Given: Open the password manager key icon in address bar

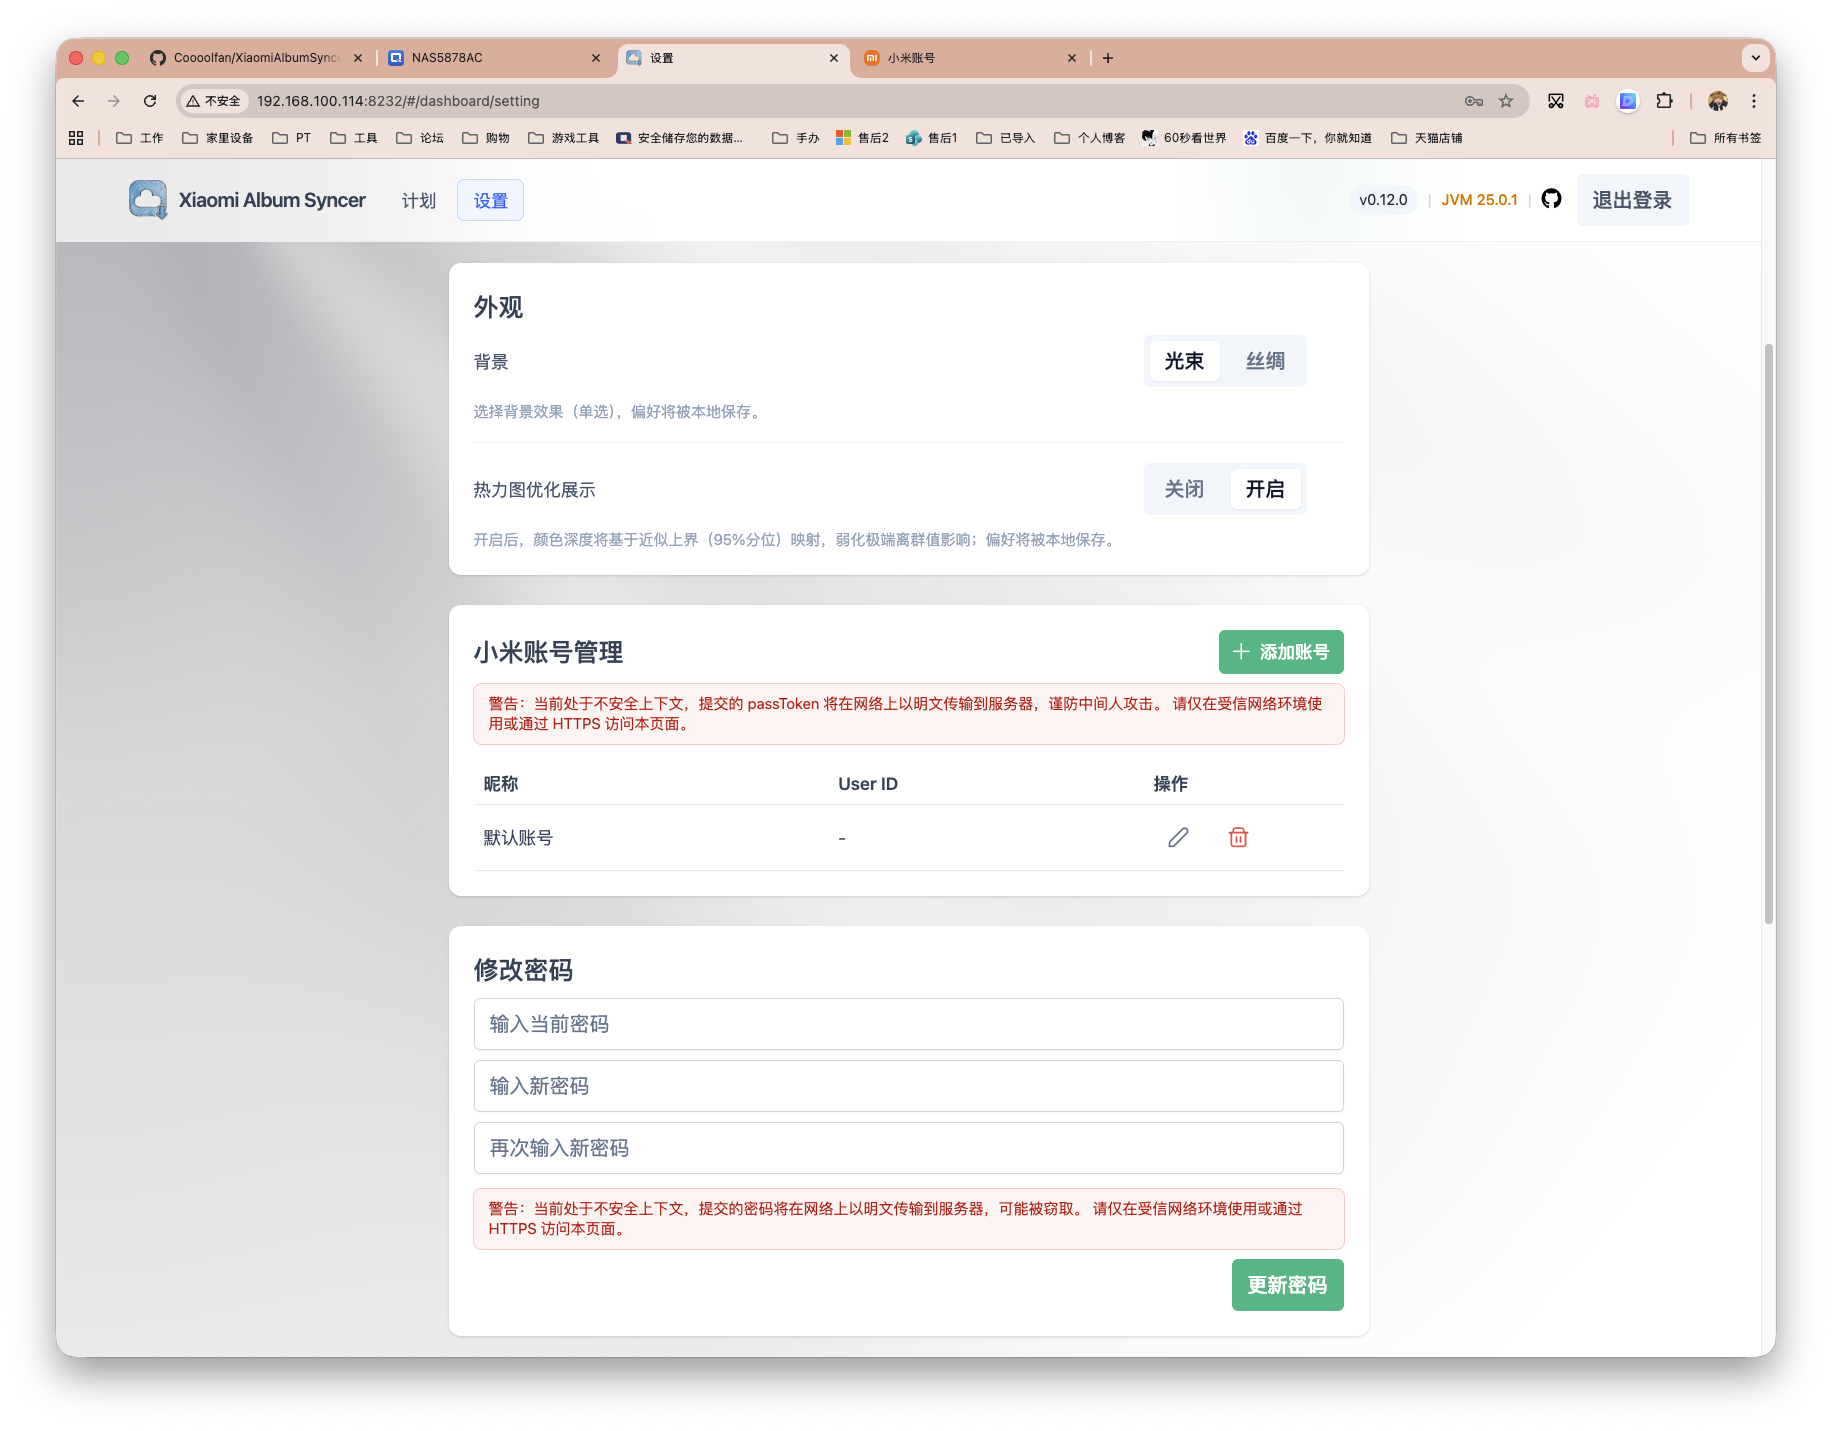Looking at the screenshot, I should click(x=1471, y=101).
